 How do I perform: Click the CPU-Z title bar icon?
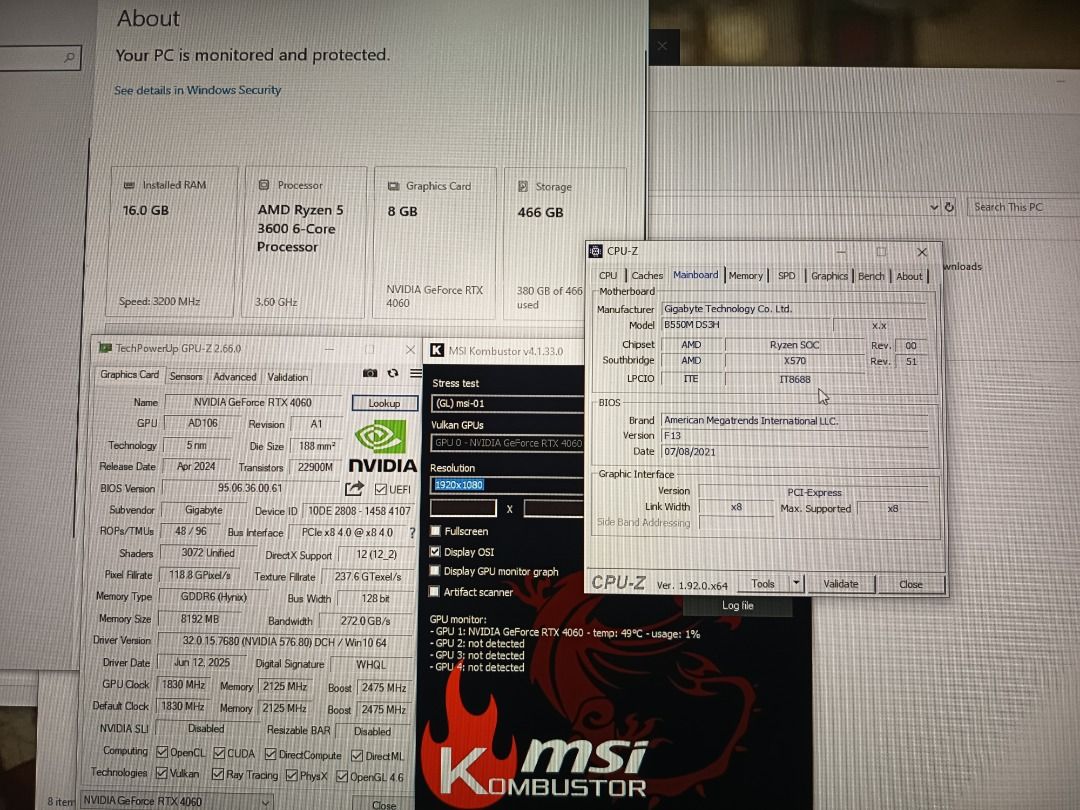596,251
